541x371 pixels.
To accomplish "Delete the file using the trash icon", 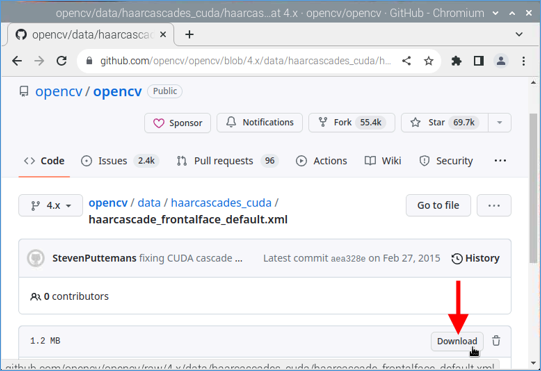I will [x=496, y=341].
